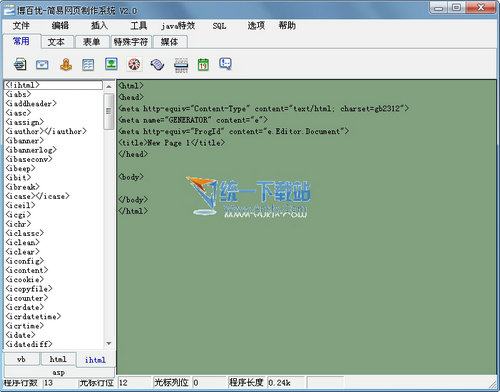This screenshot has height=392, width=500.
Task: Open the color wheel picker icon
Action: pos(134,64)
